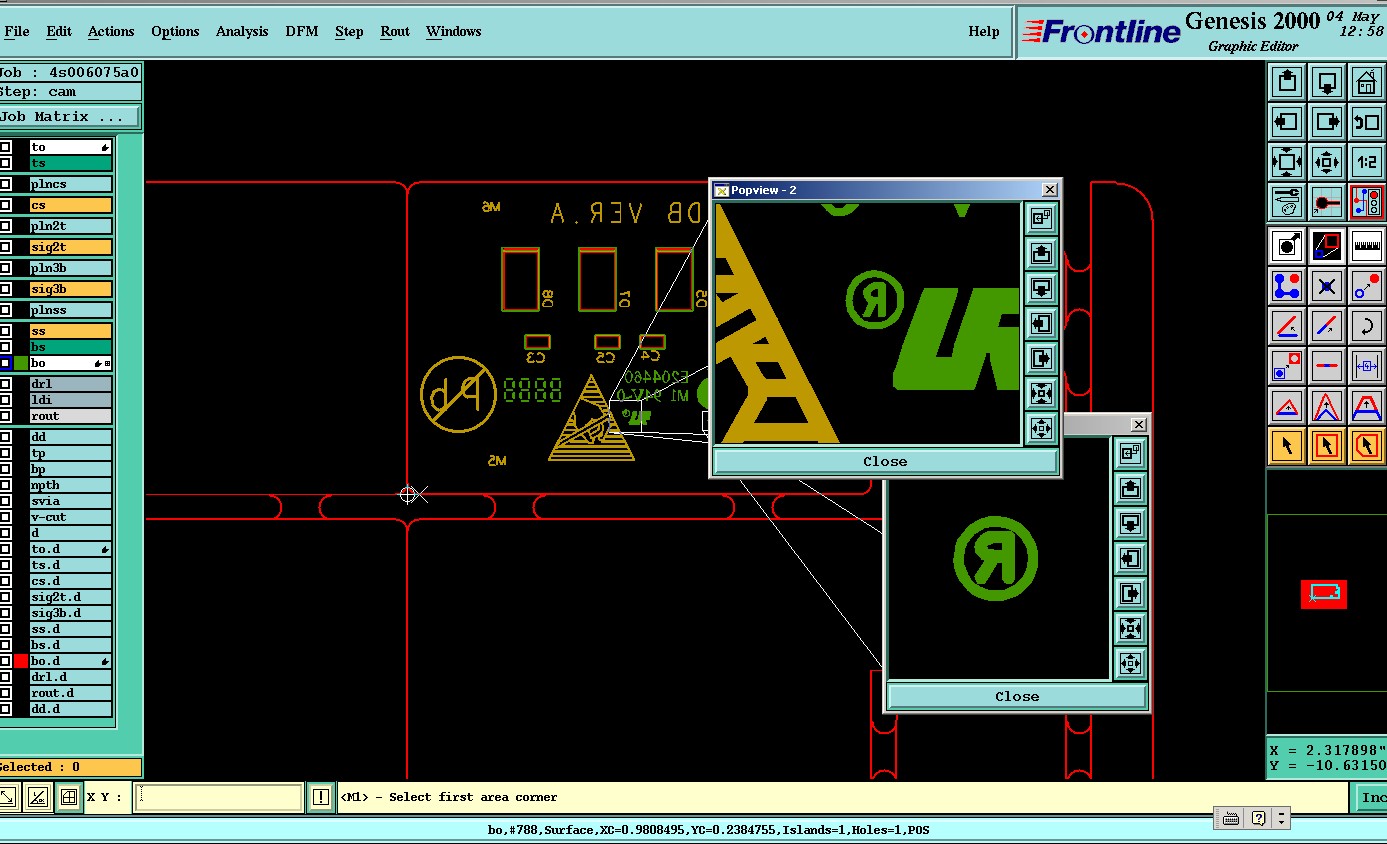This screenshot has height=844, width=1387.
Task: Click the snap-to-grid pad icon
Action: point(1326,201)
